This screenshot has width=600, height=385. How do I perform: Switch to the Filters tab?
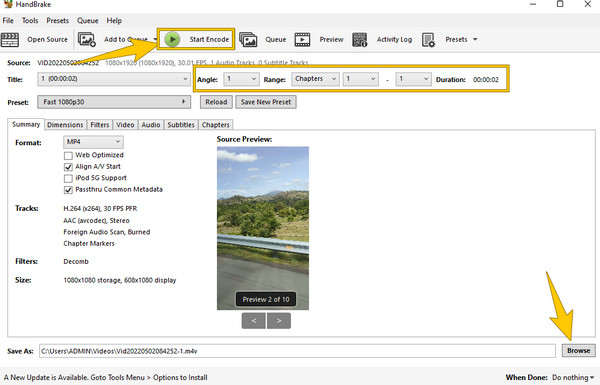[100, 125]
